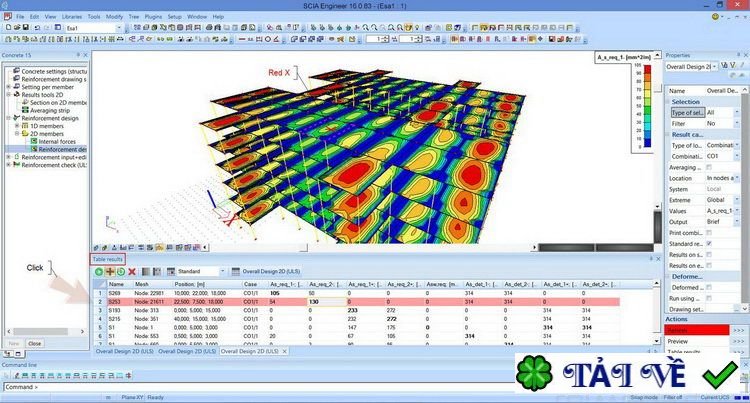
Task: Close the Concrete 15 panel
Action: click(x=86, y=55)
